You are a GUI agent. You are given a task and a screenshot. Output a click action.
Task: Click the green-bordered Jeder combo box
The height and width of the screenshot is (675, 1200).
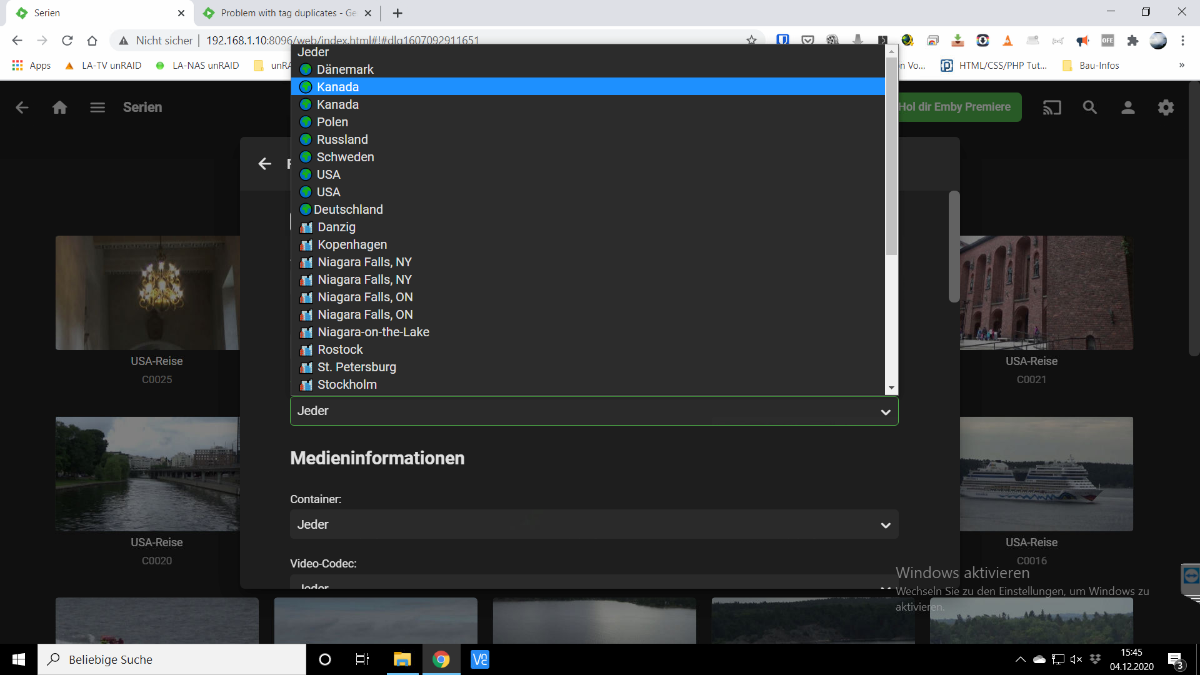coord(594,411)
